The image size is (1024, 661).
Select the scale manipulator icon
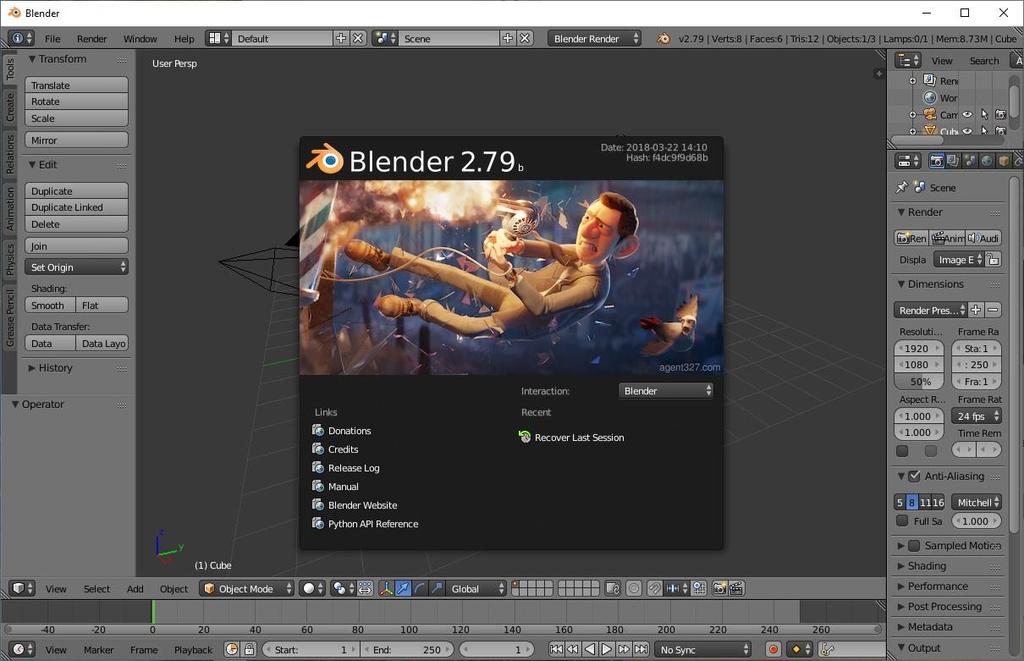point(437,588)
